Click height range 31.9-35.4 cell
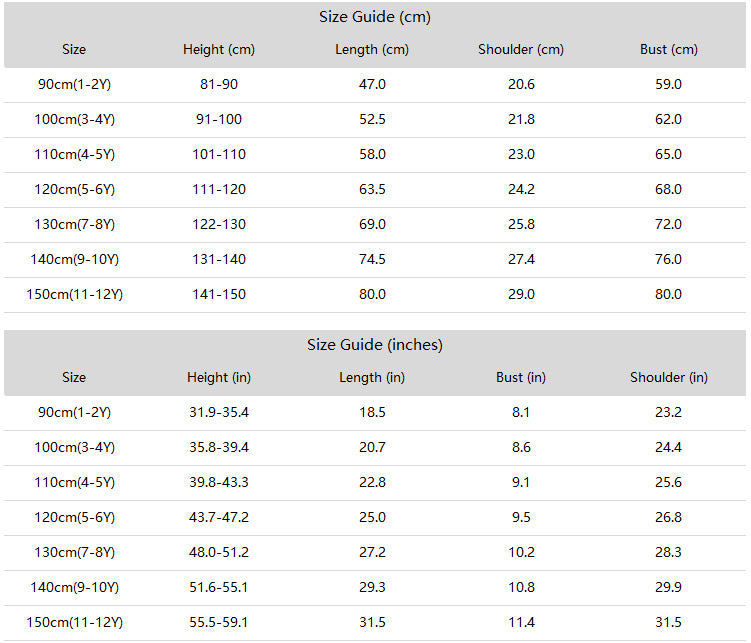Image resolution: width=751 pixels, height=643 pixels. (x=219, y=412)
